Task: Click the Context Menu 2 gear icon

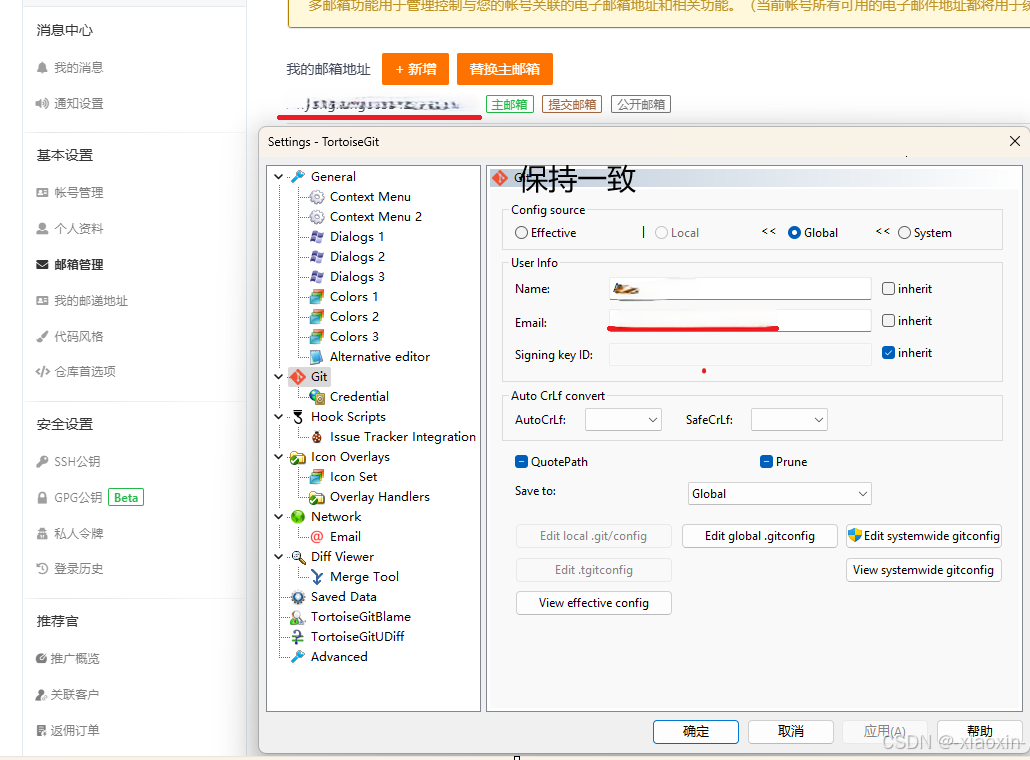Action: tap(317, 217)
